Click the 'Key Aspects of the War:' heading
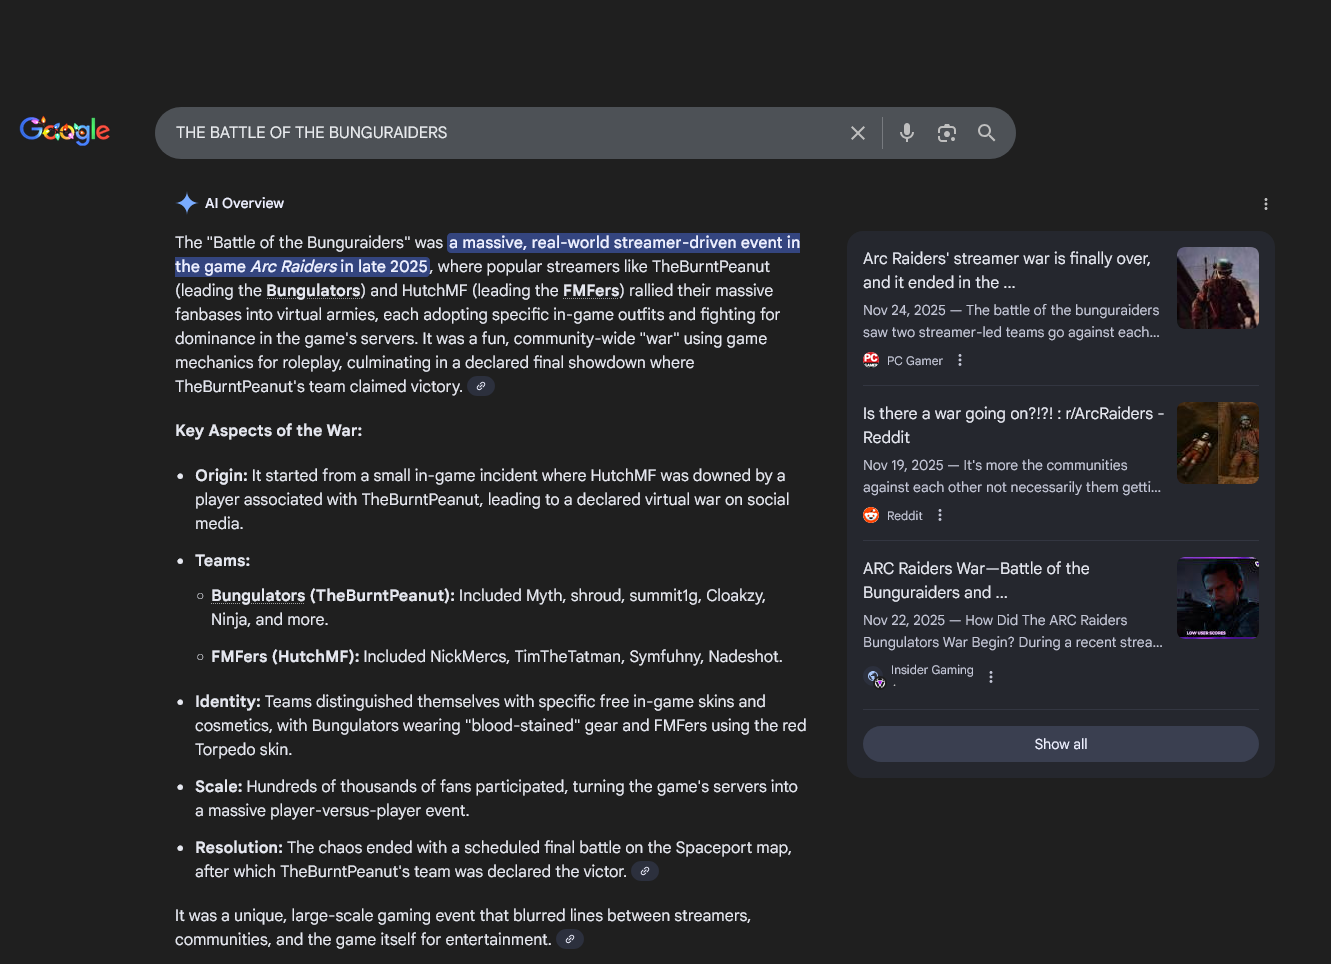This screenshot has width=1331, height=964. pos(269,431)
